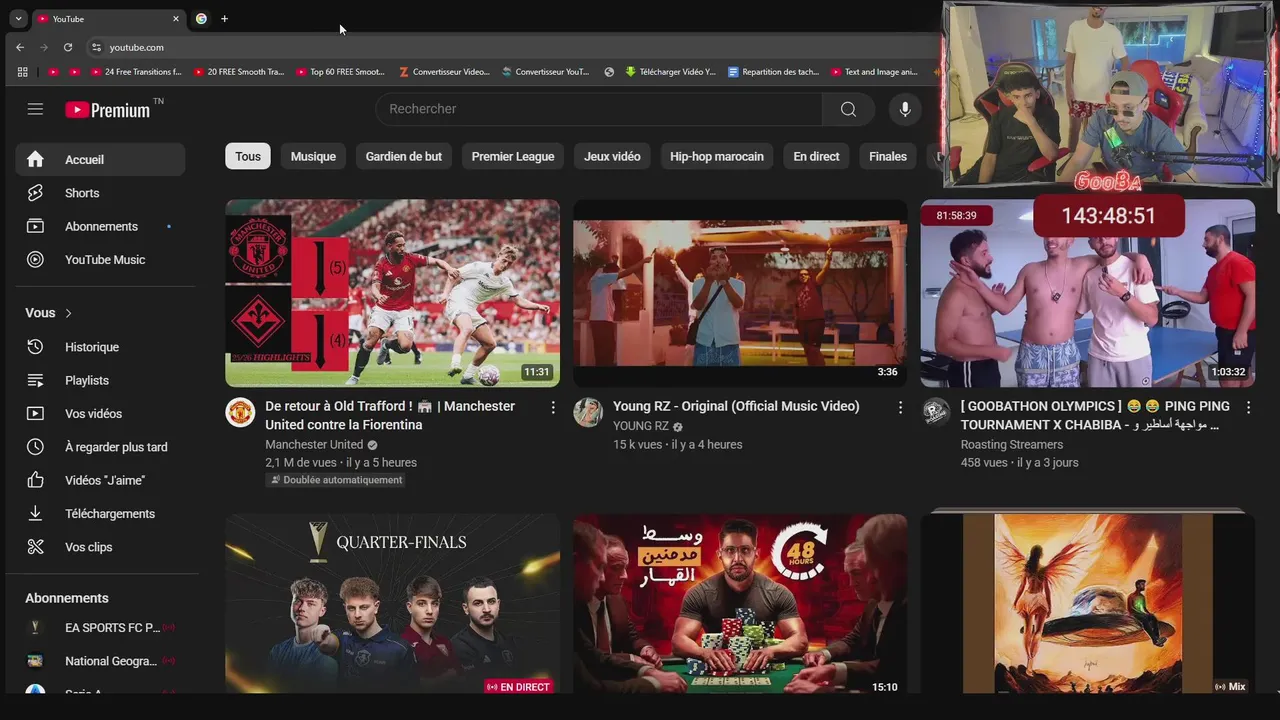Open Goobathon Olympics ping pong thumbnail

(1087, 293)
